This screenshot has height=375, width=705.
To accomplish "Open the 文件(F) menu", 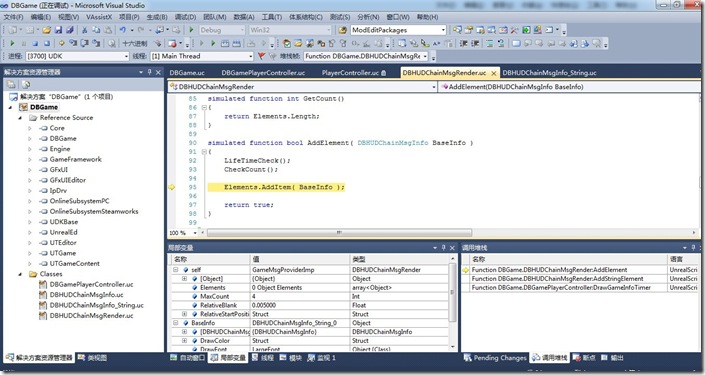I will click(13, 17).
